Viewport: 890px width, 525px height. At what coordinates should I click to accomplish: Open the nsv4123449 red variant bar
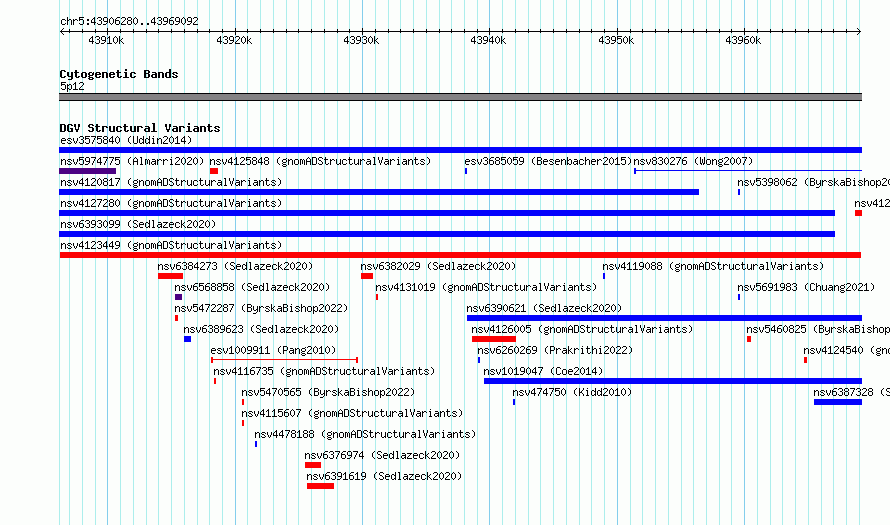click(460, 255)
